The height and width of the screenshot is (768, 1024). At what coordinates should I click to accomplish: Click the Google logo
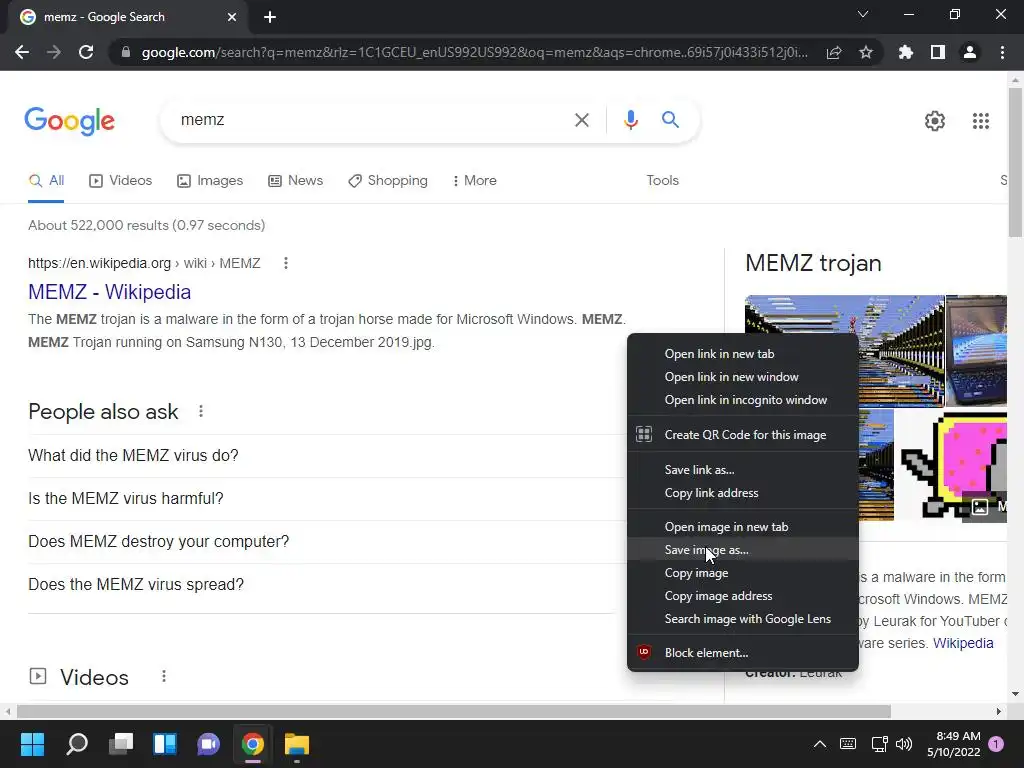coord(69,121)
